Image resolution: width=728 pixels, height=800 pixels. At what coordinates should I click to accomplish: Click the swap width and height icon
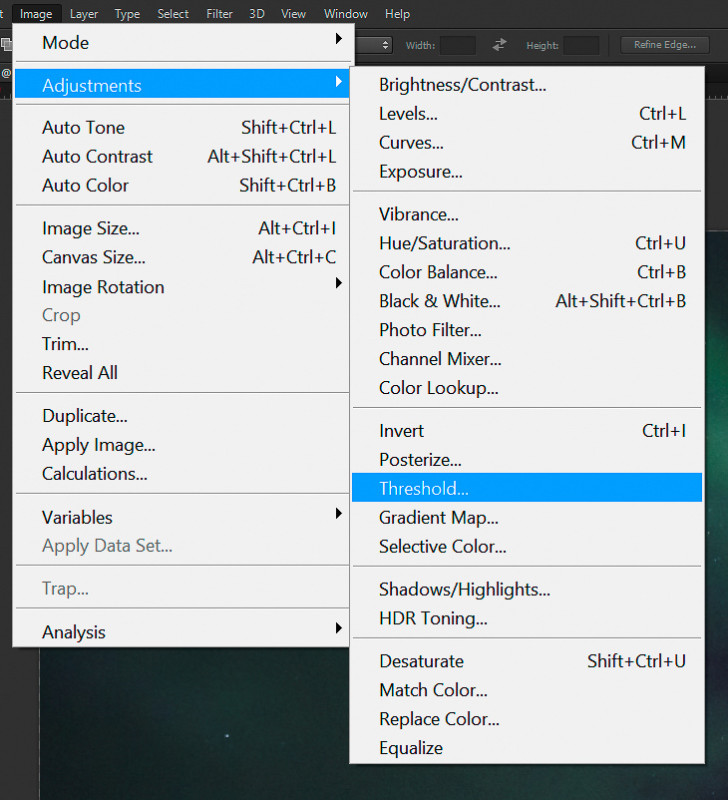click(x=500, y=45)
